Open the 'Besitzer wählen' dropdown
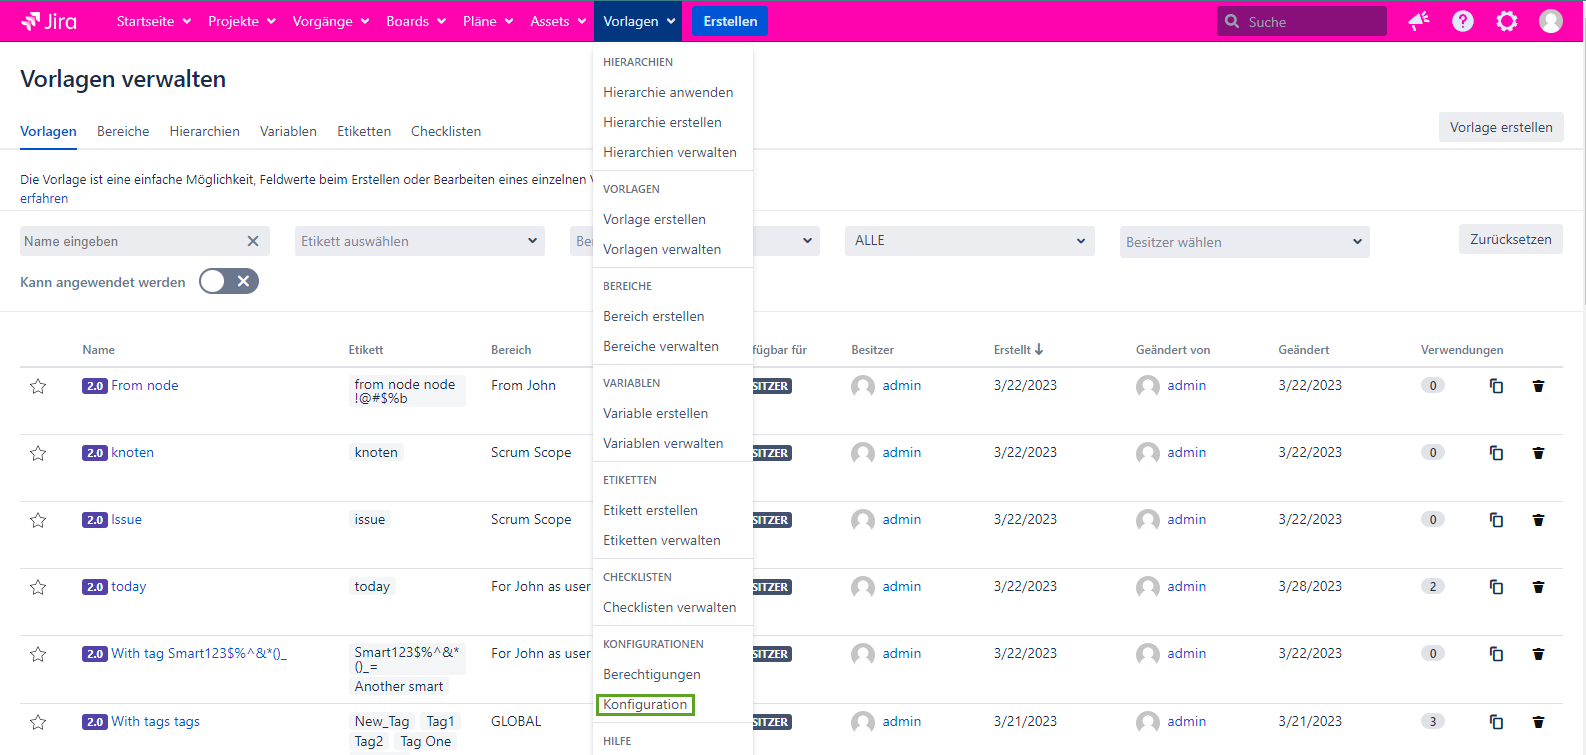Screen dimensions: 1586x755 click(x=1243, y=242)
